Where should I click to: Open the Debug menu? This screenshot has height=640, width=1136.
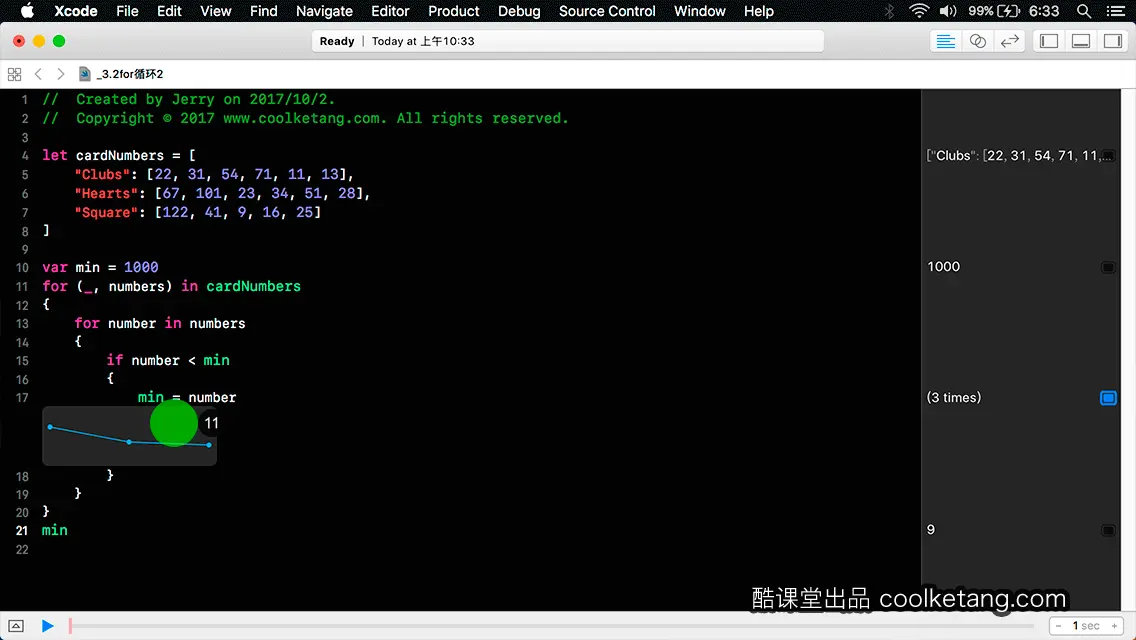click(x=519, y=11)
